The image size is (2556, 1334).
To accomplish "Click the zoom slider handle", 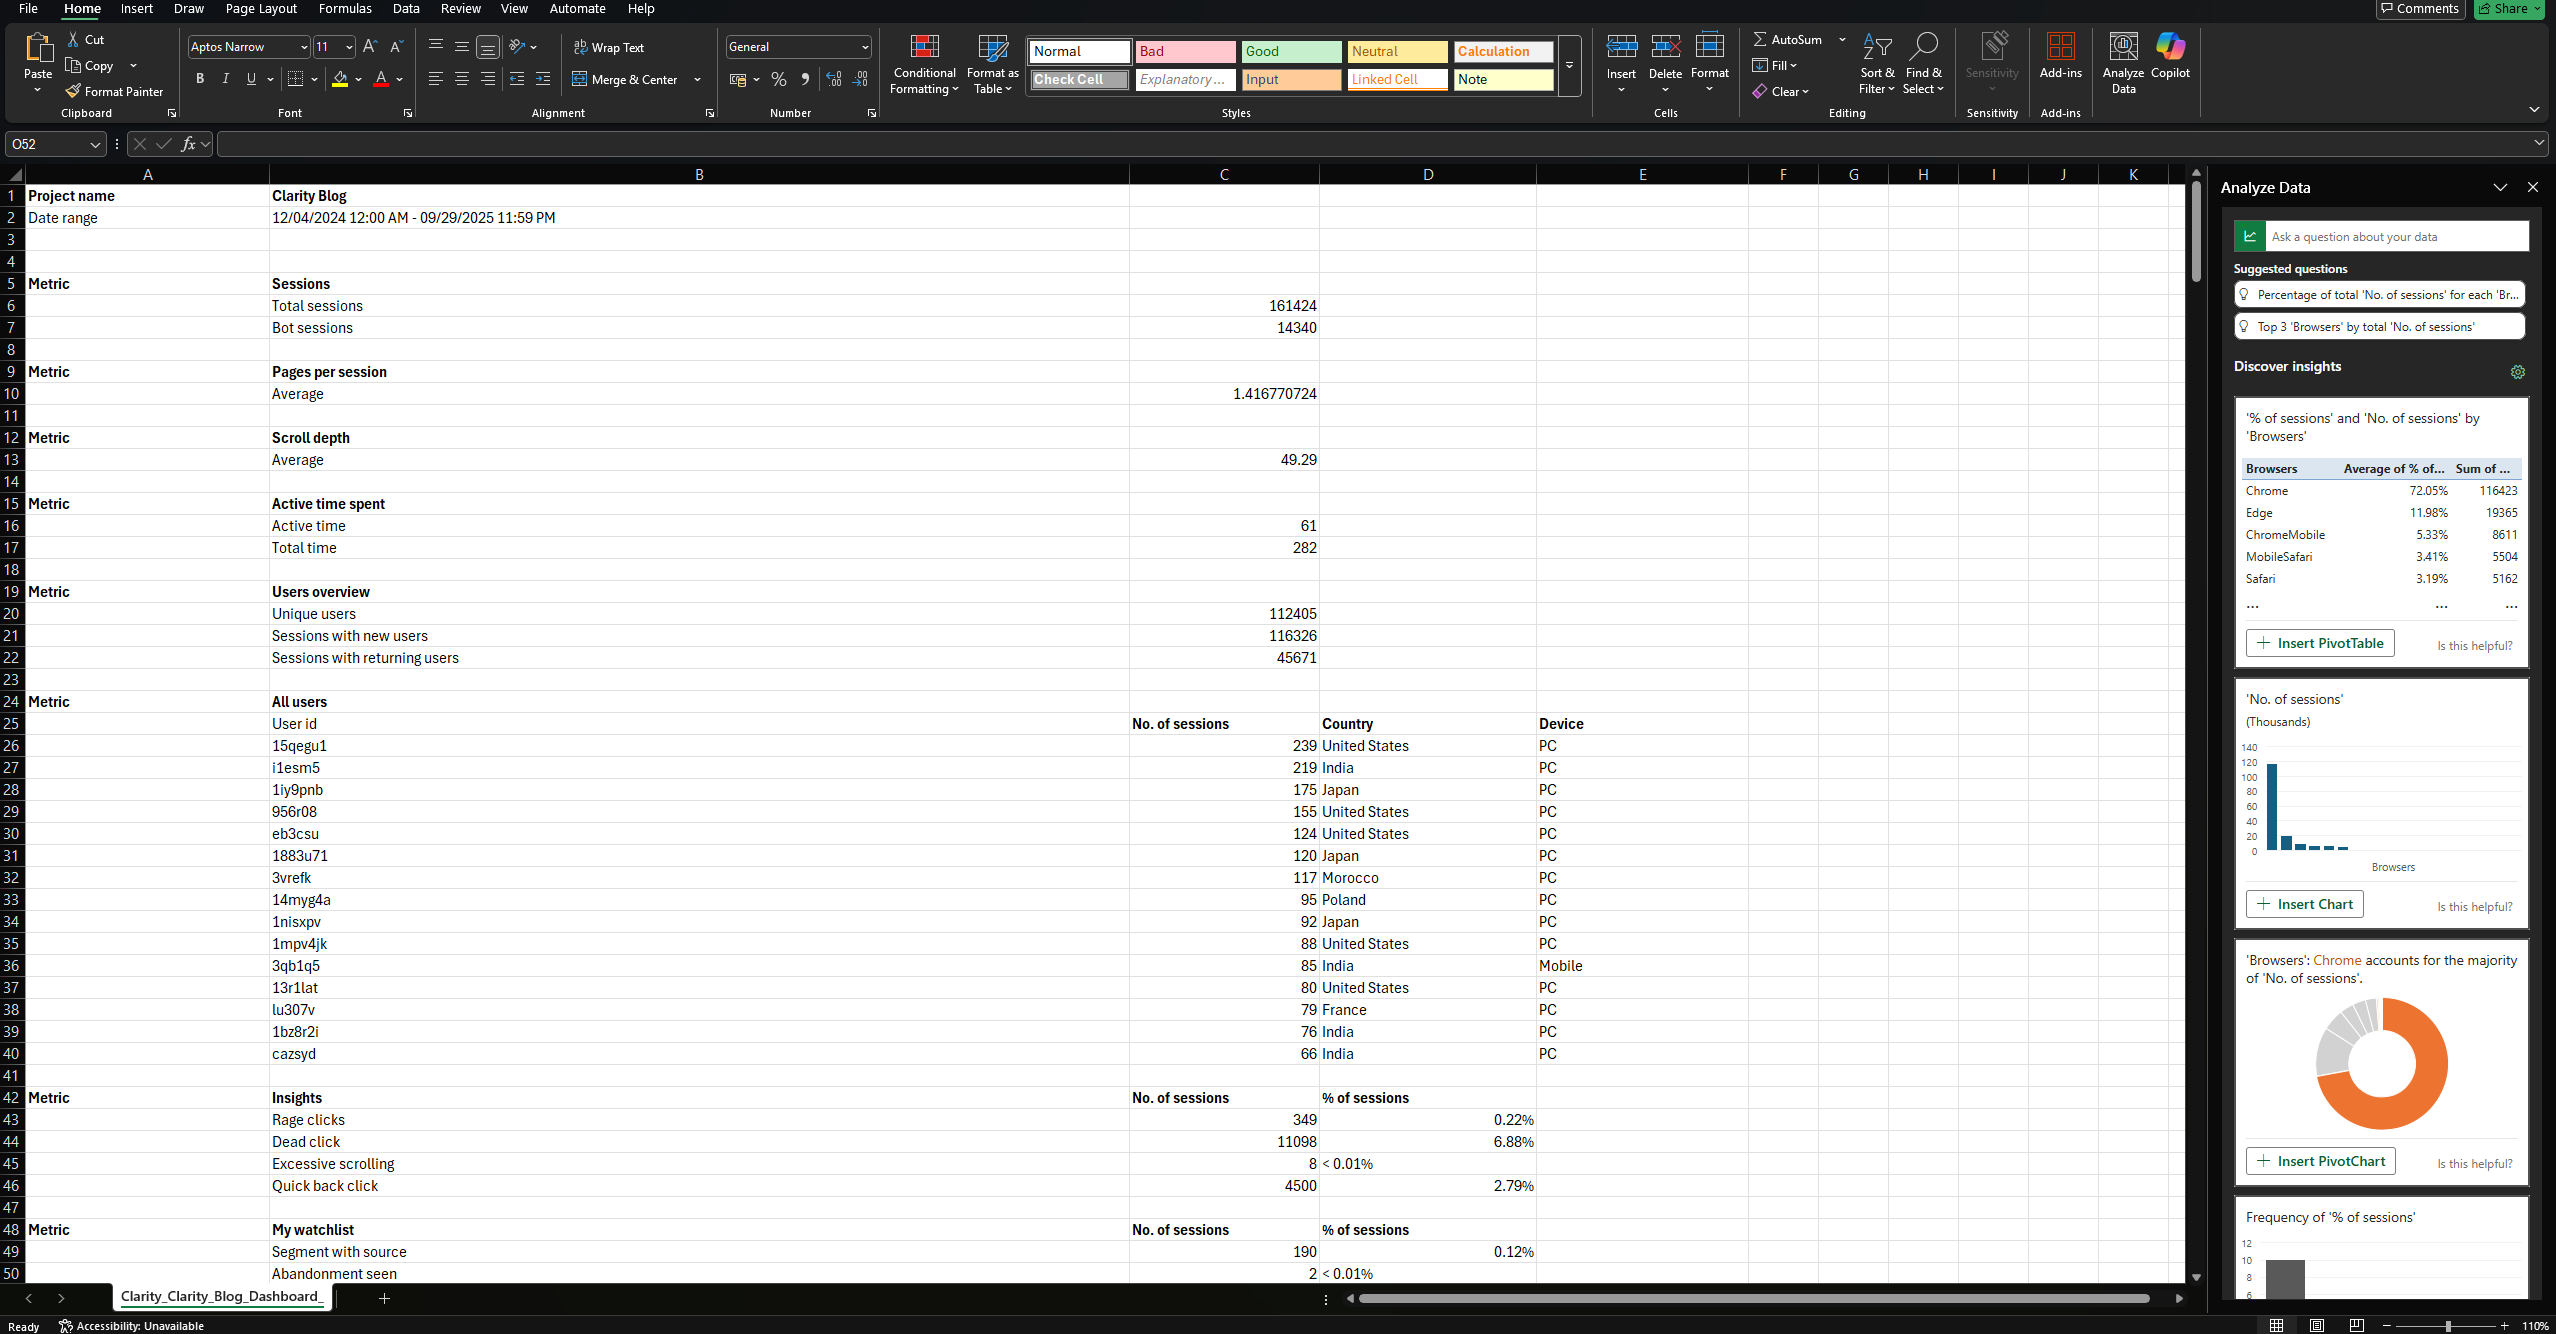I will click(2448, 1325).
